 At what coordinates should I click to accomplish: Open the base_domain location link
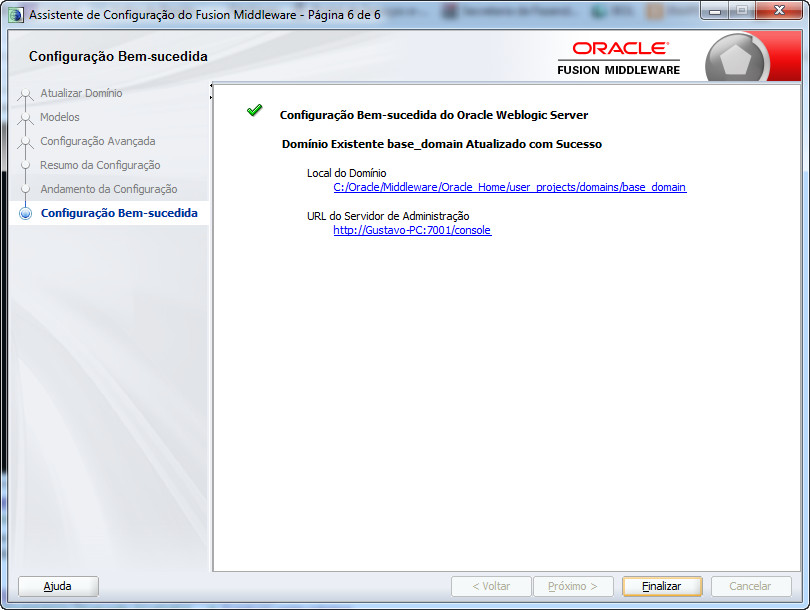tap(510, 187)
